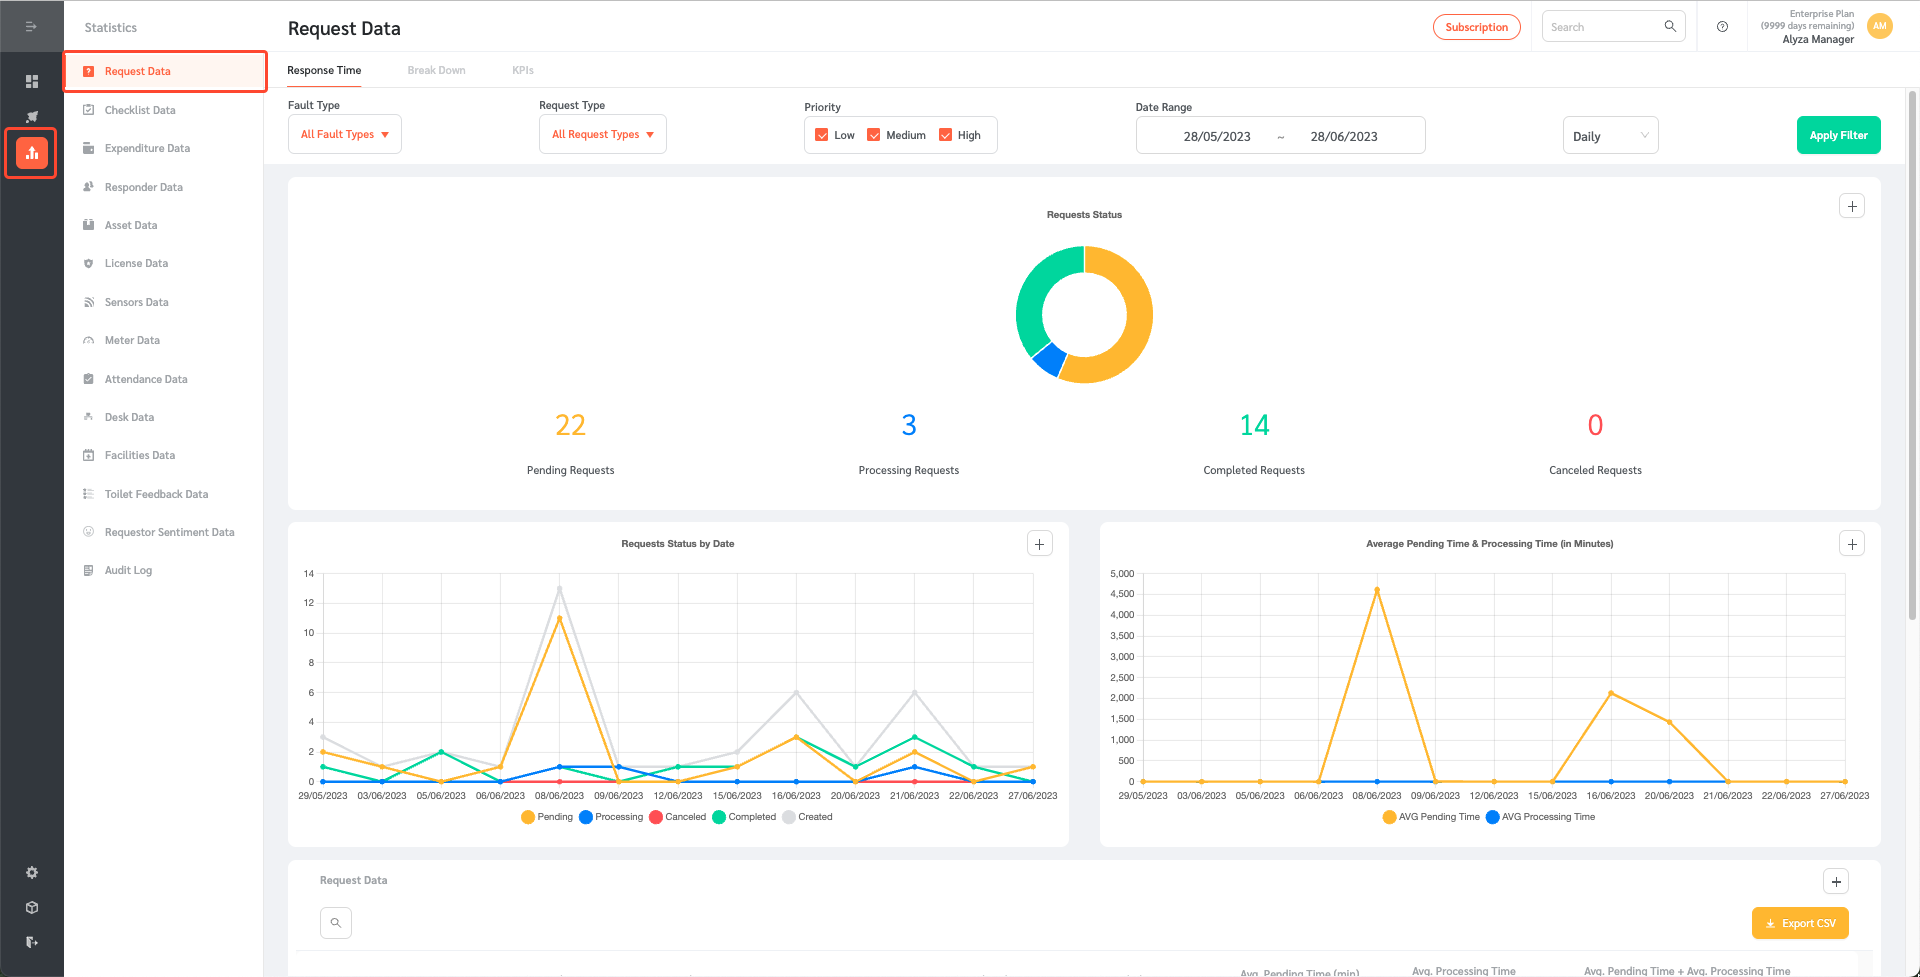
Task: Open the help question-mark icon in top bar
Action: pyautogui.click(x=1722, y=27)
